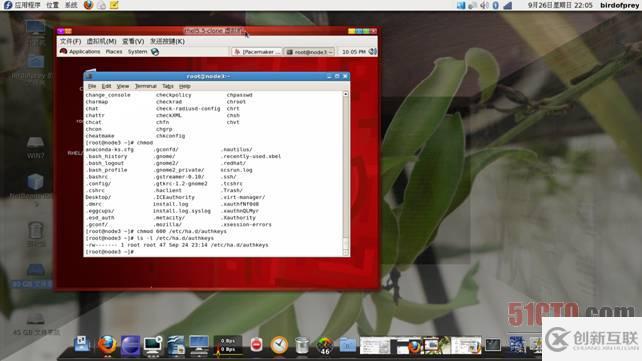Click the first blue dock icon
This screenshot has height=361, width=642.
coord(83,344)
